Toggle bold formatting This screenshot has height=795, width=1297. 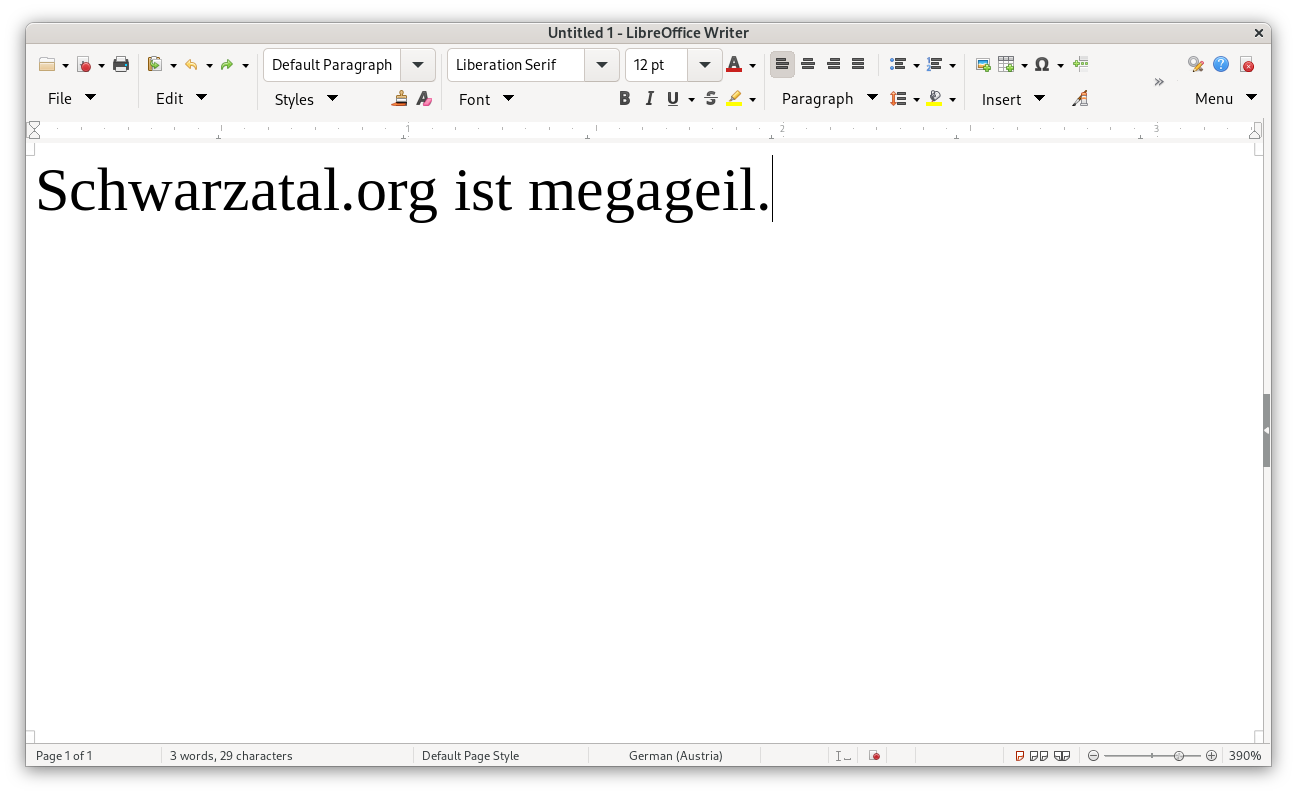point(625,99)
